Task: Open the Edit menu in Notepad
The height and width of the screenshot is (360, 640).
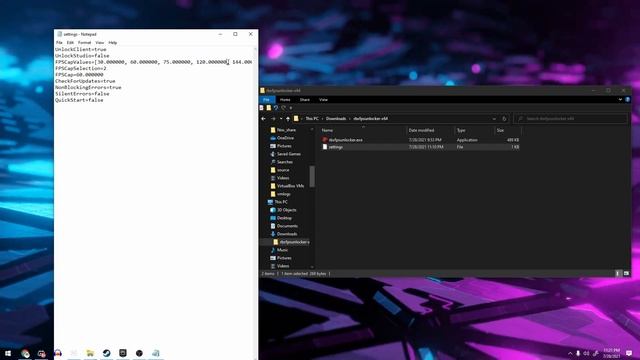Action: (70, 42)
